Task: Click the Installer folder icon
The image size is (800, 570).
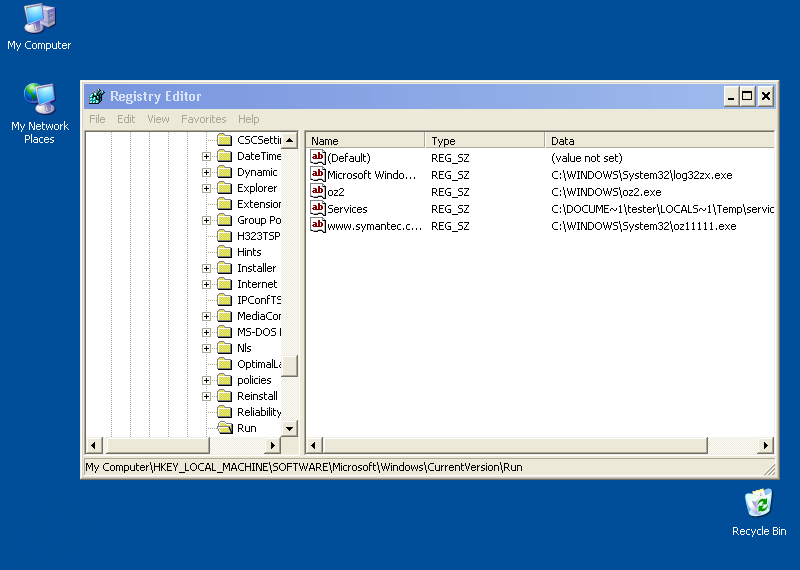Action: click(224, 268)
